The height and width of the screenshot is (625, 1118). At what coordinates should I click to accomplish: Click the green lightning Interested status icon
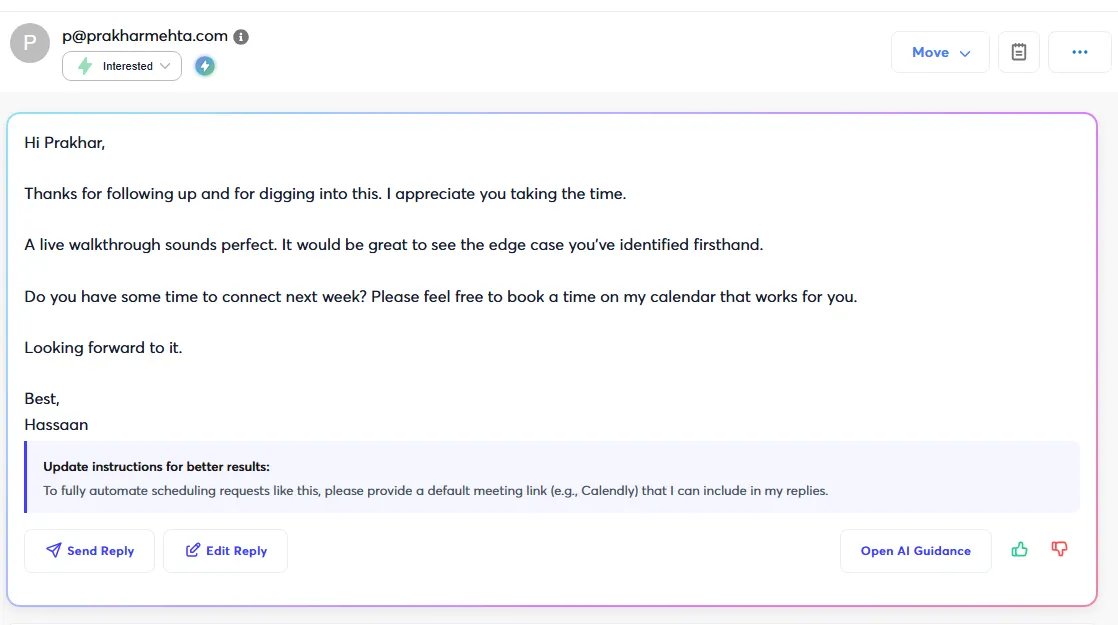tap(85, 66)
